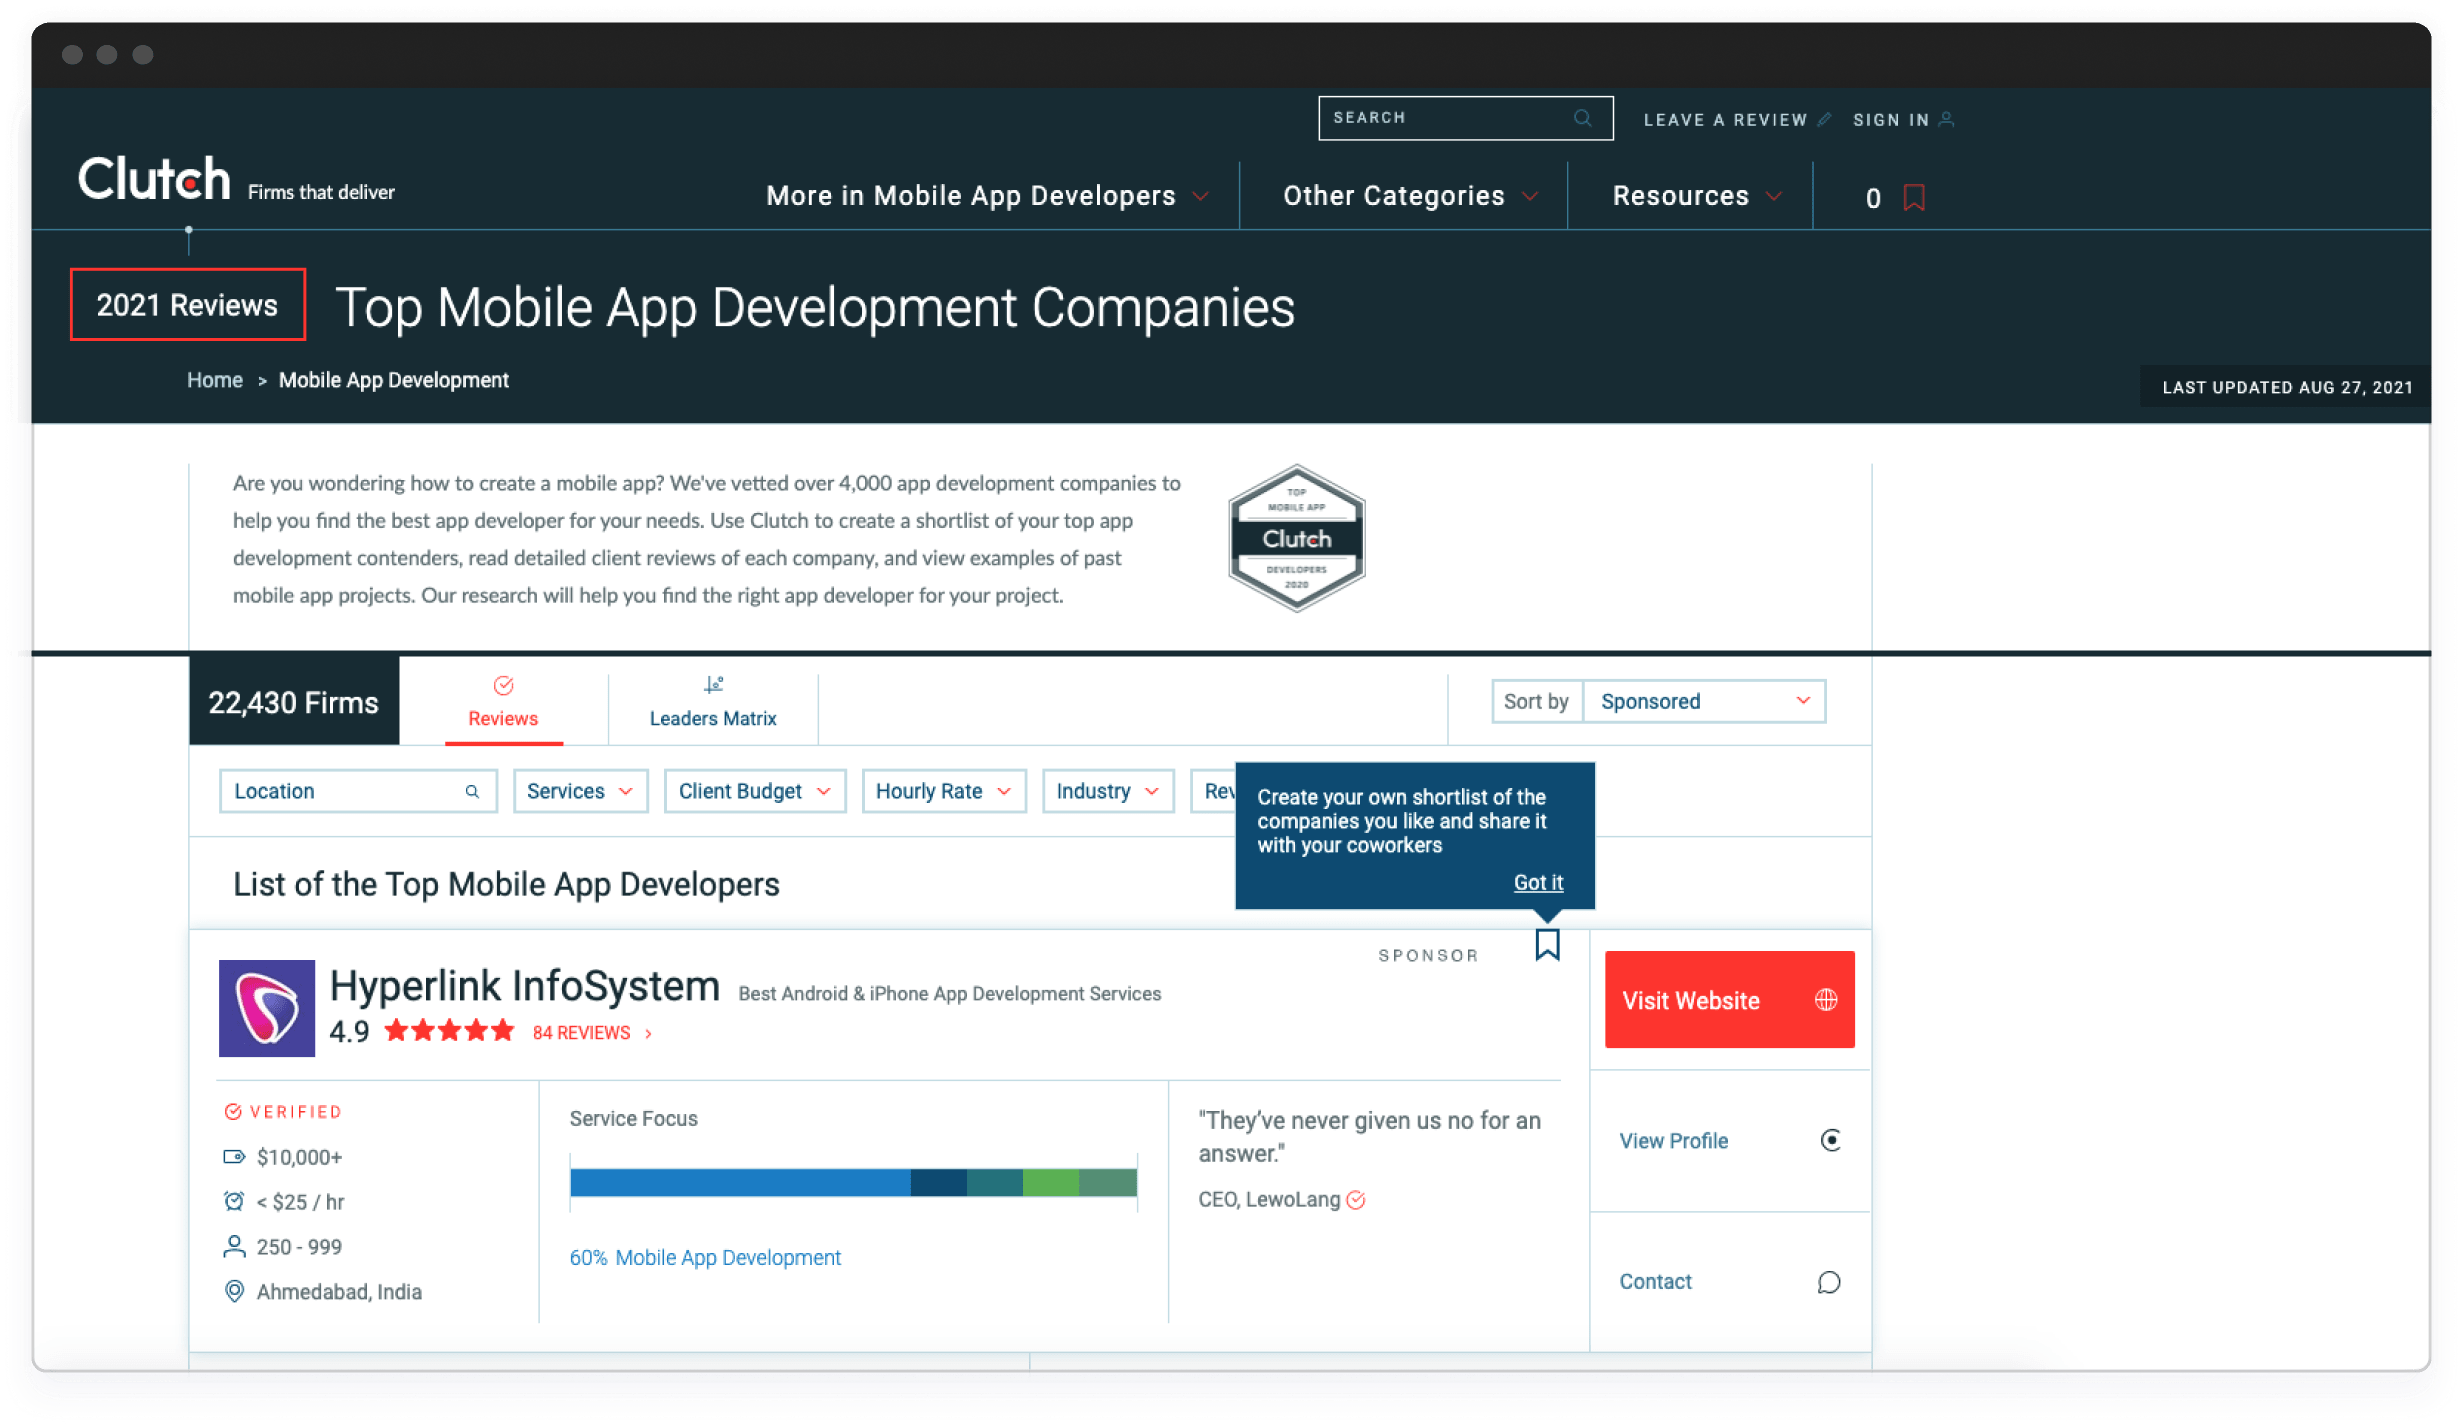Click the blue segment of Service Focus bar

point(740,1182)
